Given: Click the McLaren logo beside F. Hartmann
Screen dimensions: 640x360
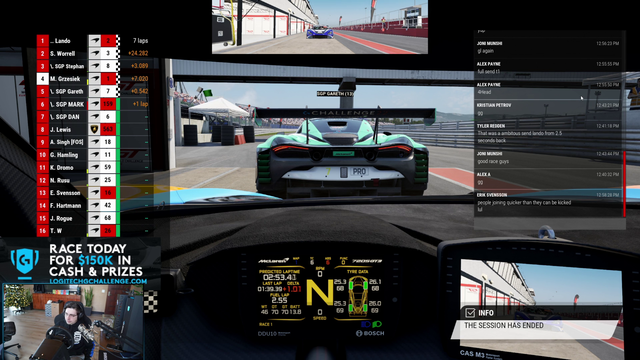Looking at the screenshot, I should click(95, 205).
